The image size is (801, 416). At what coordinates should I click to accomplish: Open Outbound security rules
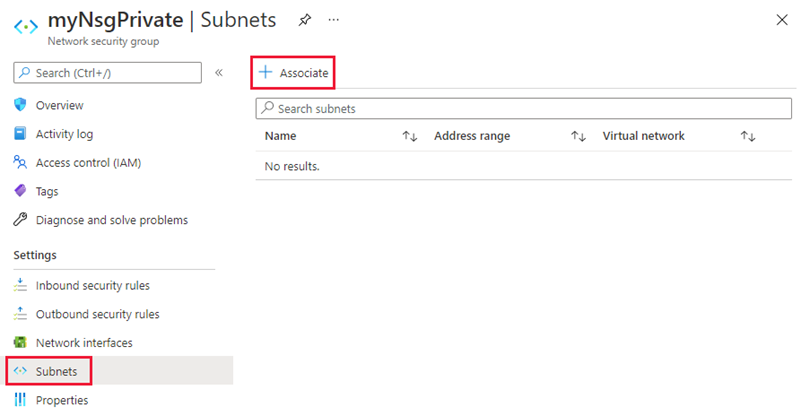pos(98,314)
